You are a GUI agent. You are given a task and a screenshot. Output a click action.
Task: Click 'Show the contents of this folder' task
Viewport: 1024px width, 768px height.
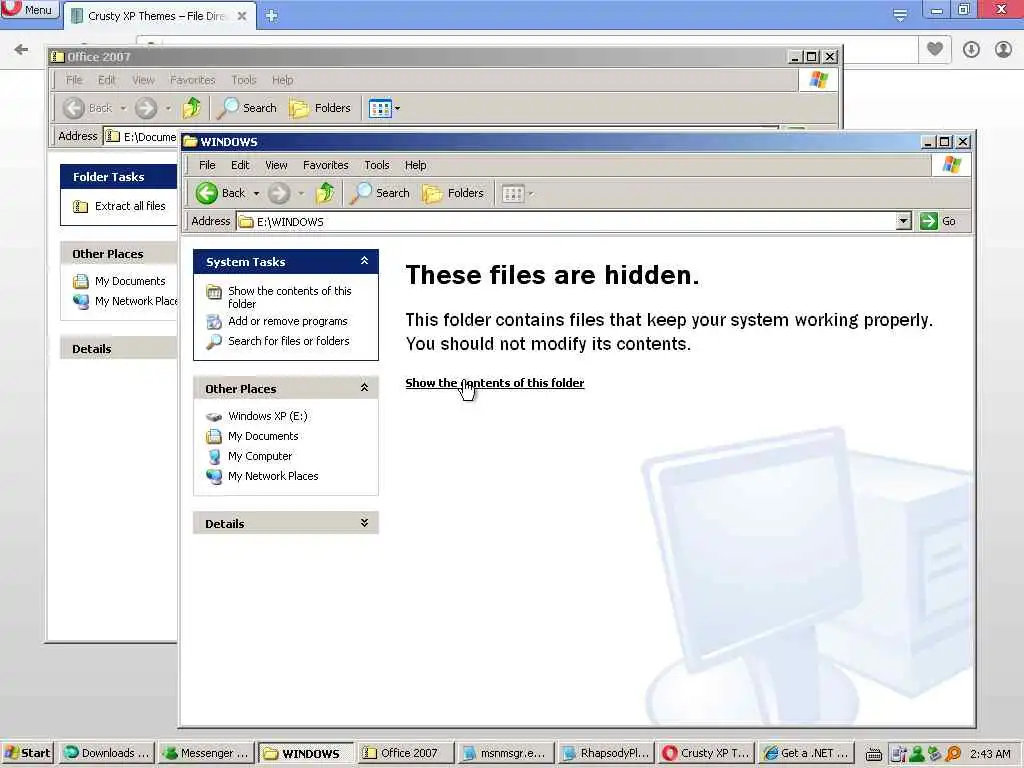pos(289,297)
